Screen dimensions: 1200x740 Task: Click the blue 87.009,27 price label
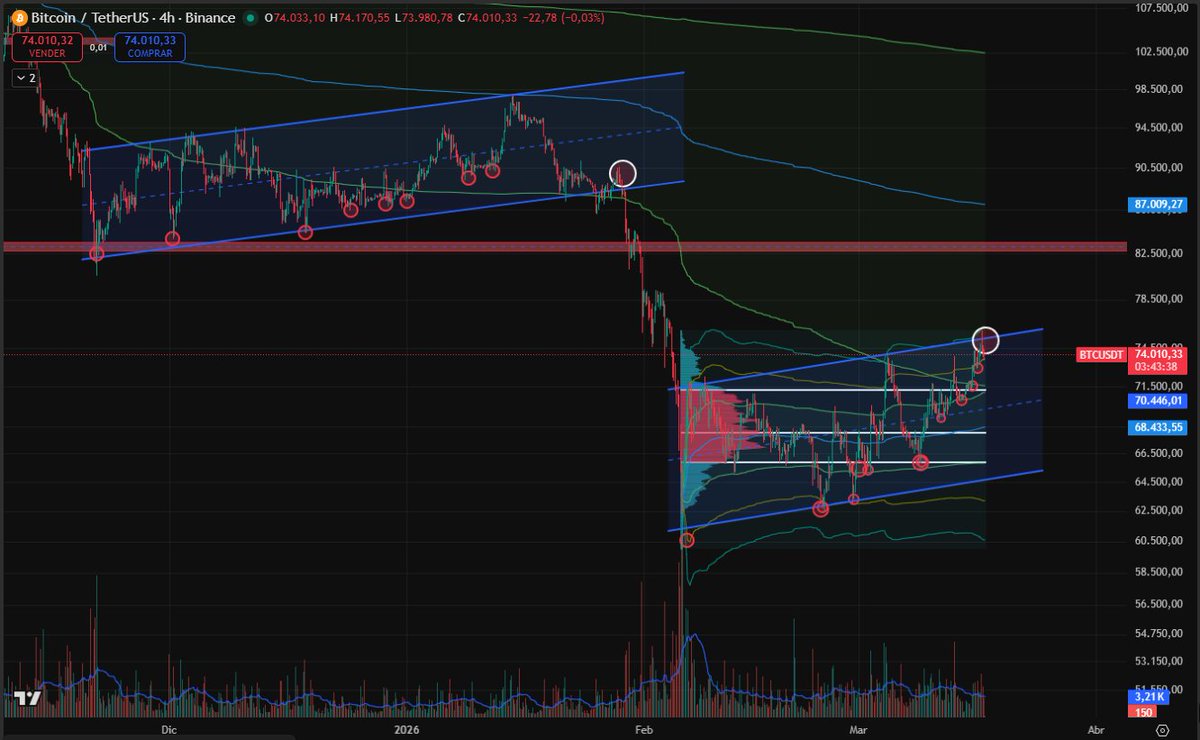coord(1157,204)
